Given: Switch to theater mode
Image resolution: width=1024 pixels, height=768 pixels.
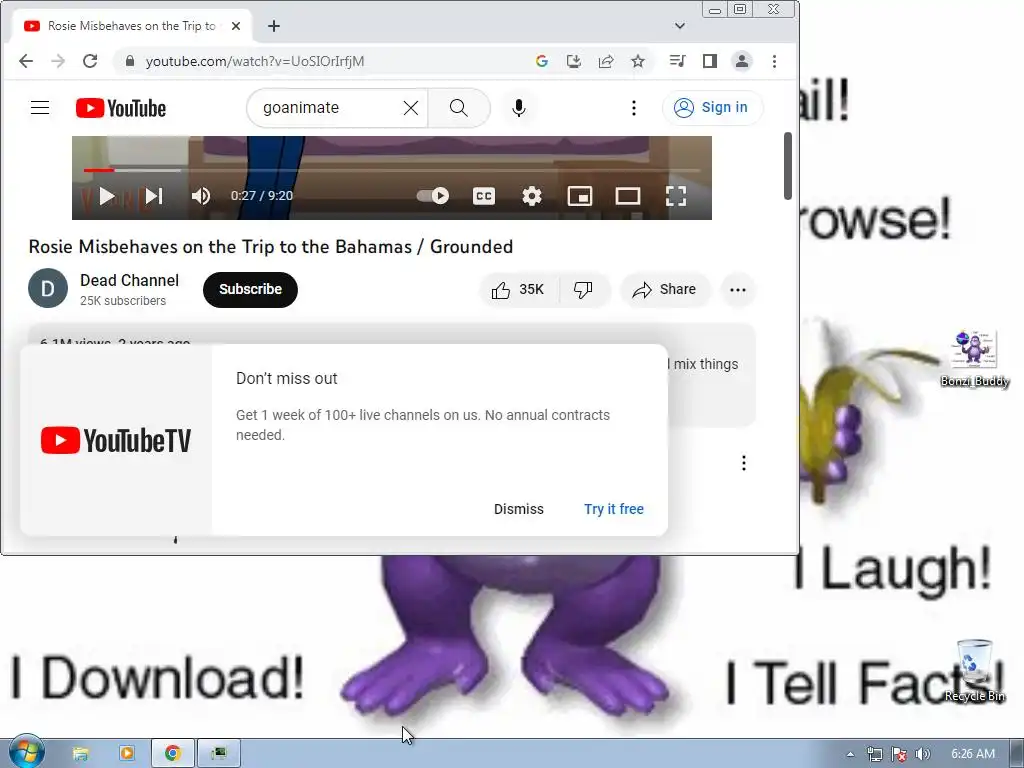Looking at the screenshot, I should [628, 196].
